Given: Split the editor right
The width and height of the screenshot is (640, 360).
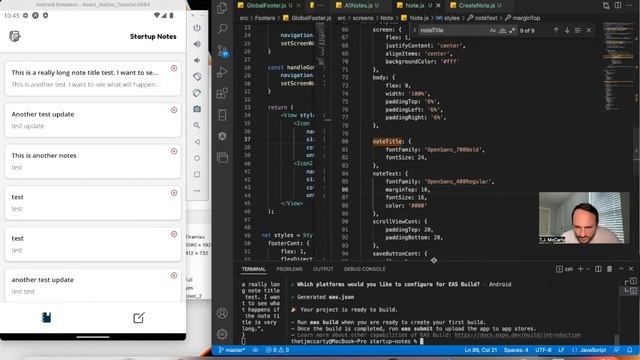Looking at the screenshot, I should (x=618, y=5).
